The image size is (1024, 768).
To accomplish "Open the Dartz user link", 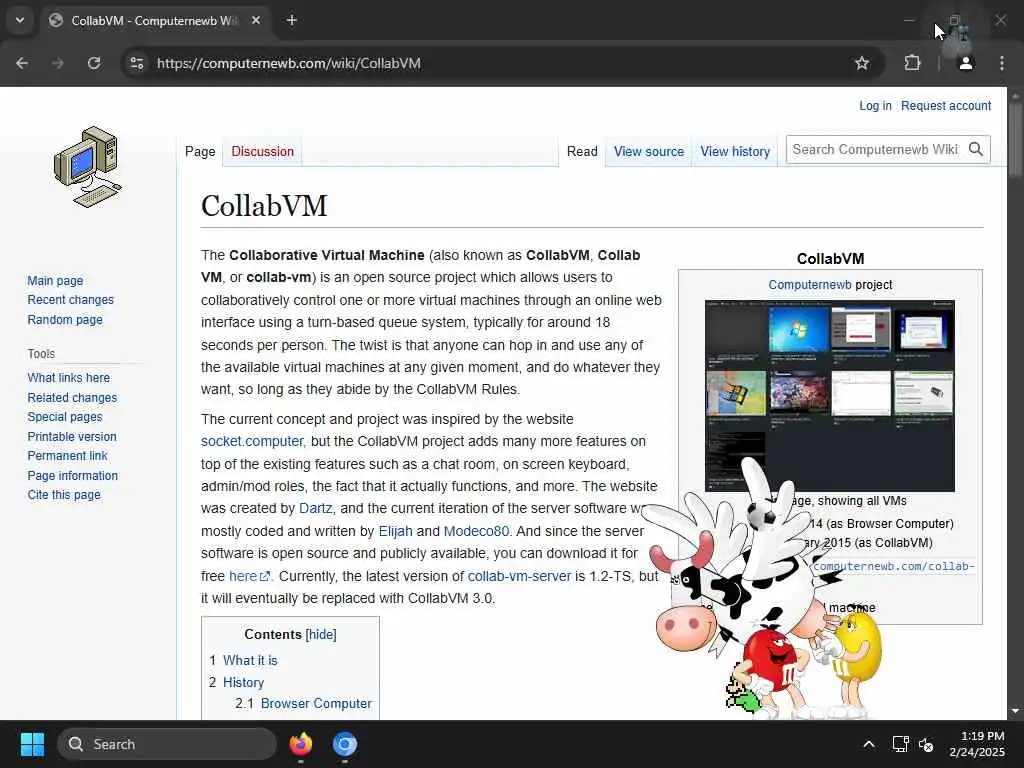I will pos(315,509).
